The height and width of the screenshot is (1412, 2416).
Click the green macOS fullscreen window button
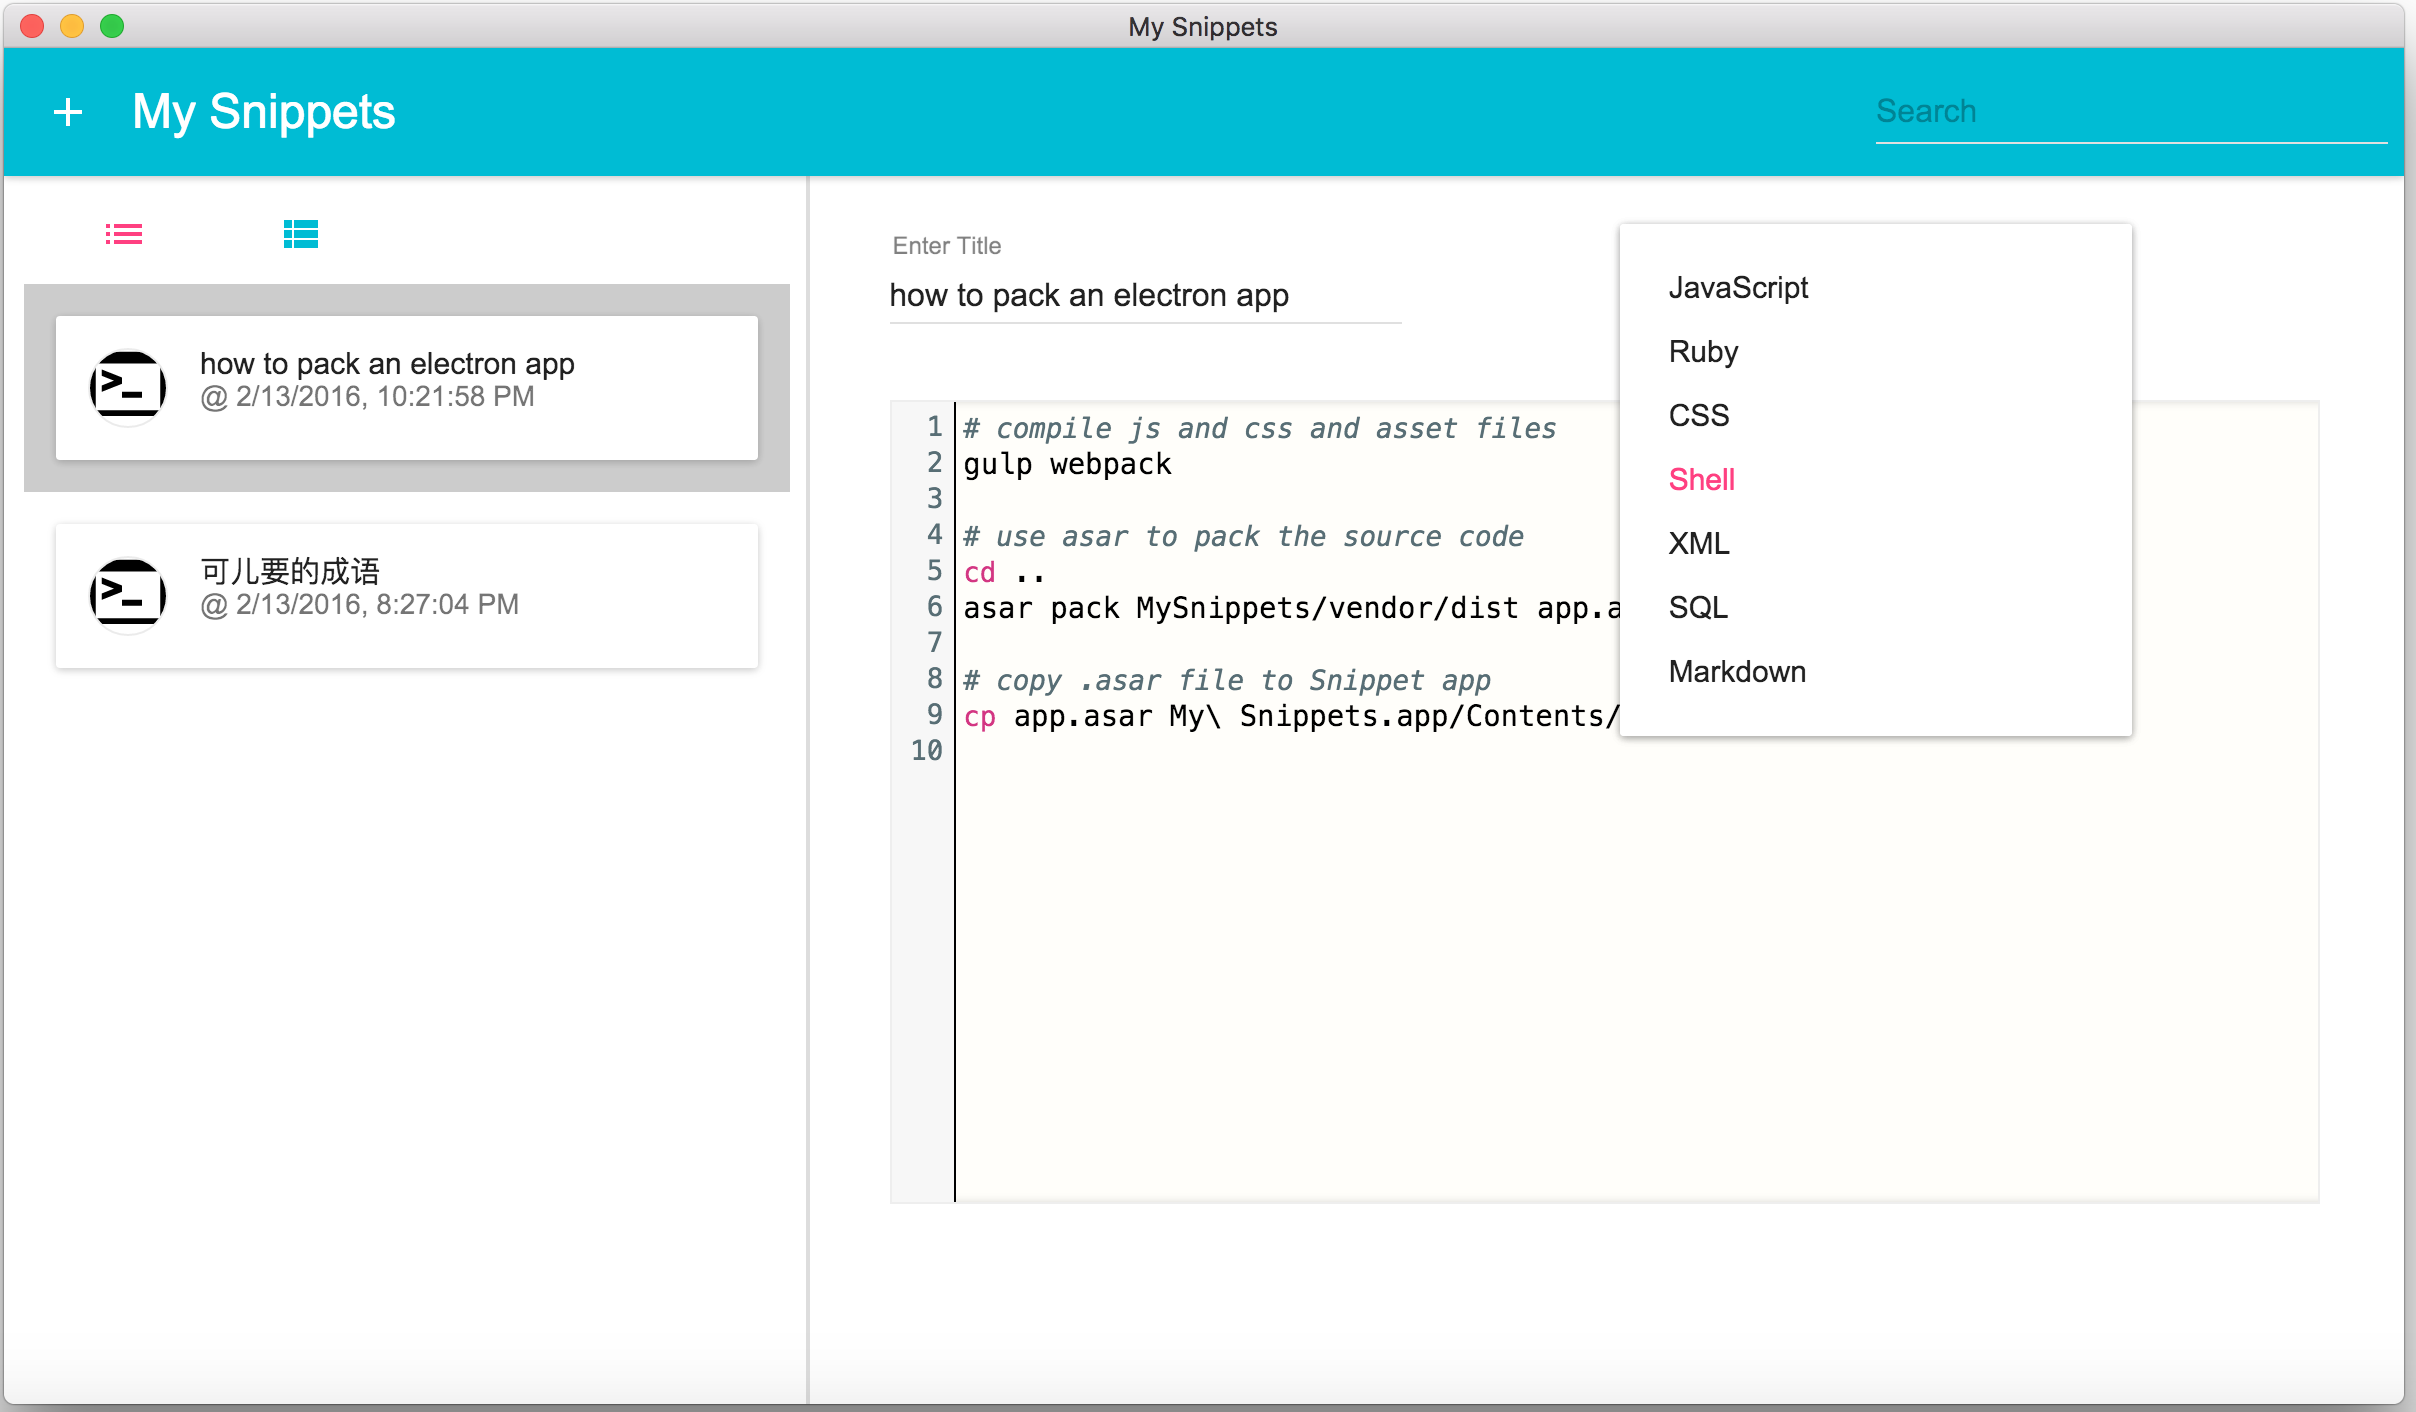[112, 26]
